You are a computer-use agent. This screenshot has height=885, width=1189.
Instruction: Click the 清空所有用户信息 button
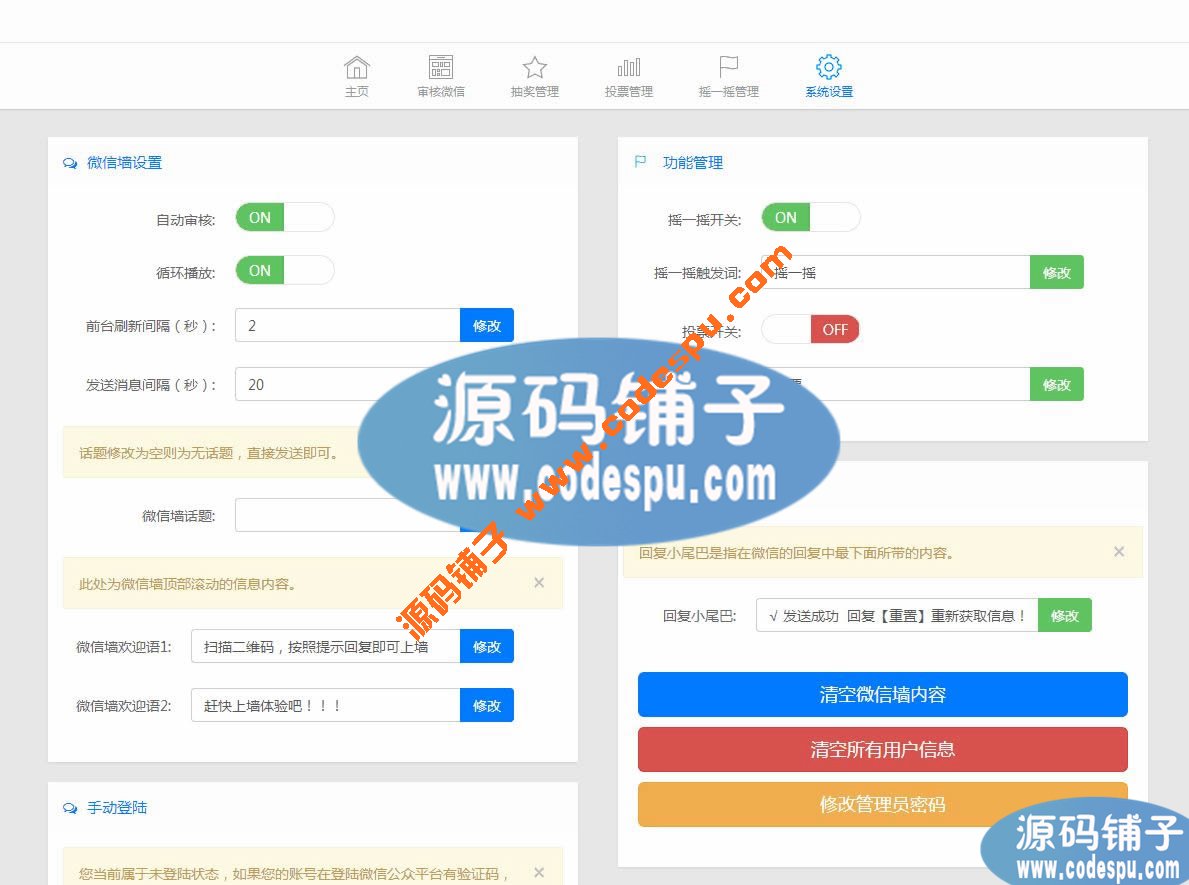(x=883, y=750)
